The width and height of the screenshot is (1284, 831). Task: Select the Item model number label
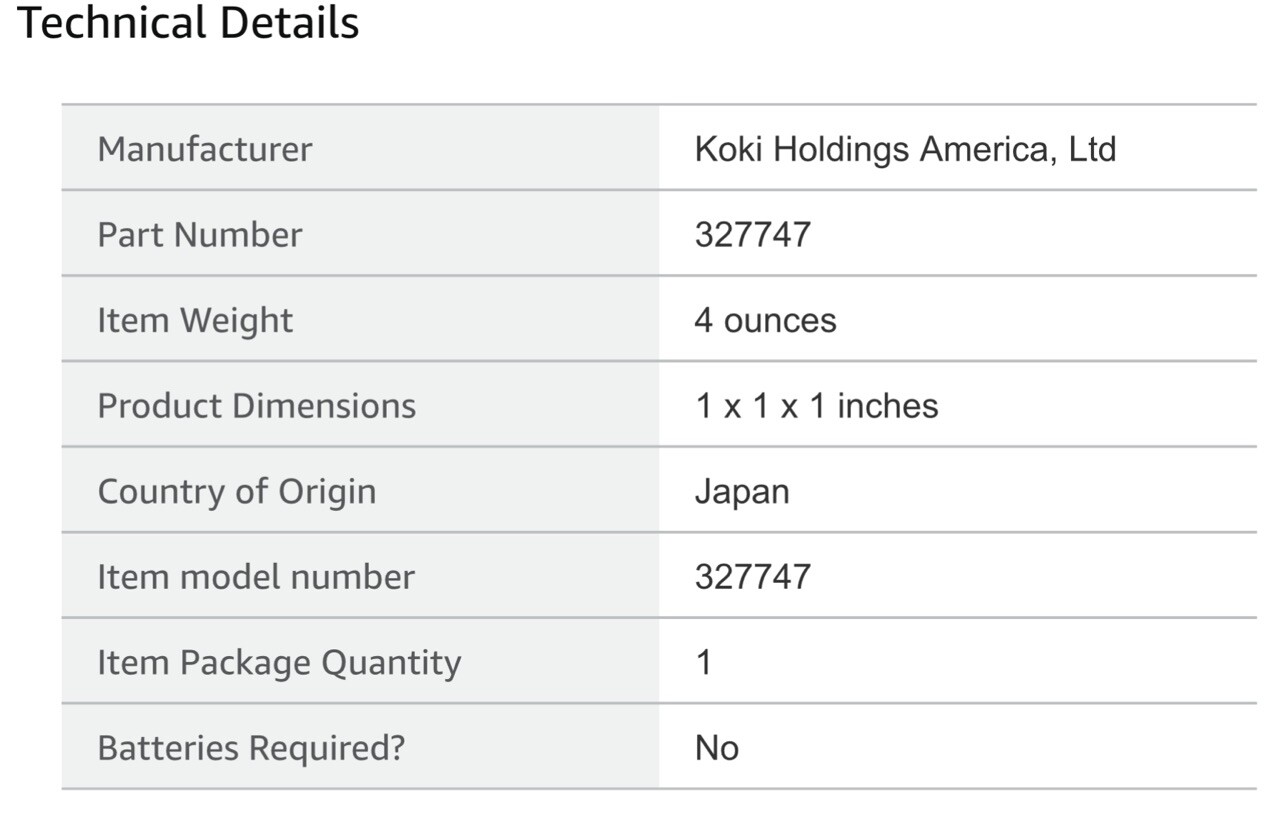pyautogui.click(x=255, y=577)
